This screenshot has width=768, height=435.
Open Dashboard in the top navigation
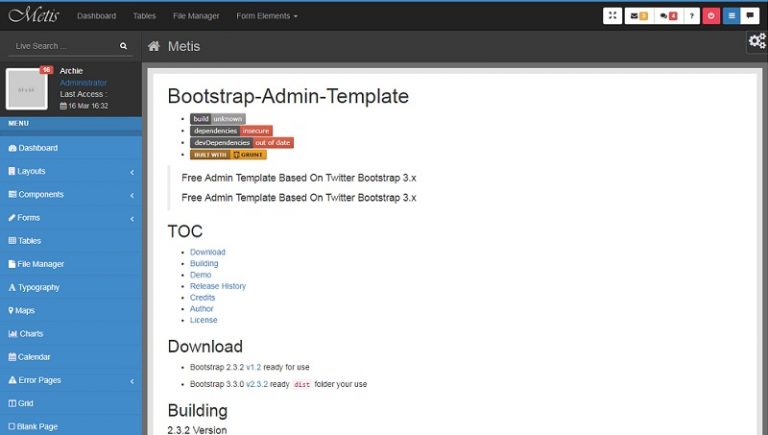point(96,16)
